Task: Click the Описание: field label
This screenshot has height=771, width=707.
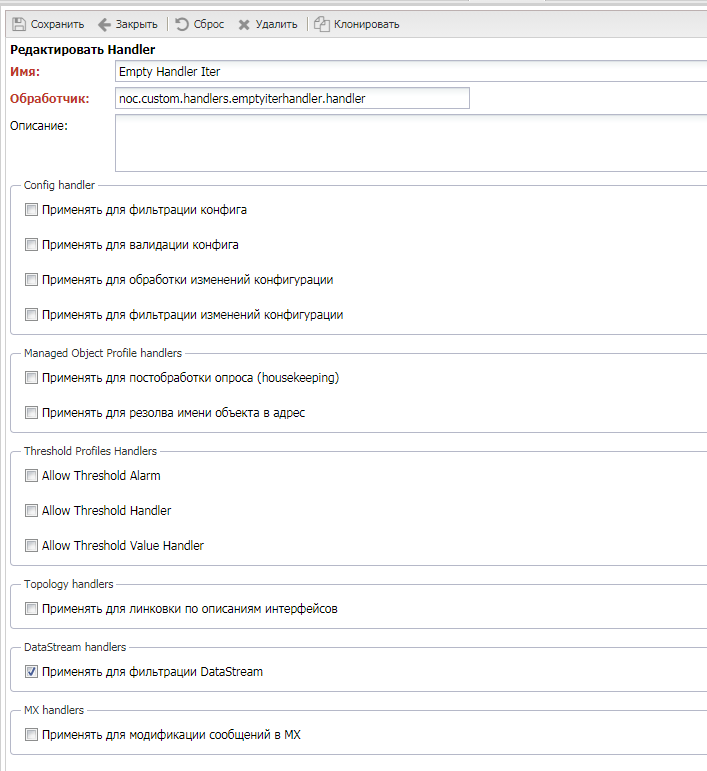Action: click(39, 126)
